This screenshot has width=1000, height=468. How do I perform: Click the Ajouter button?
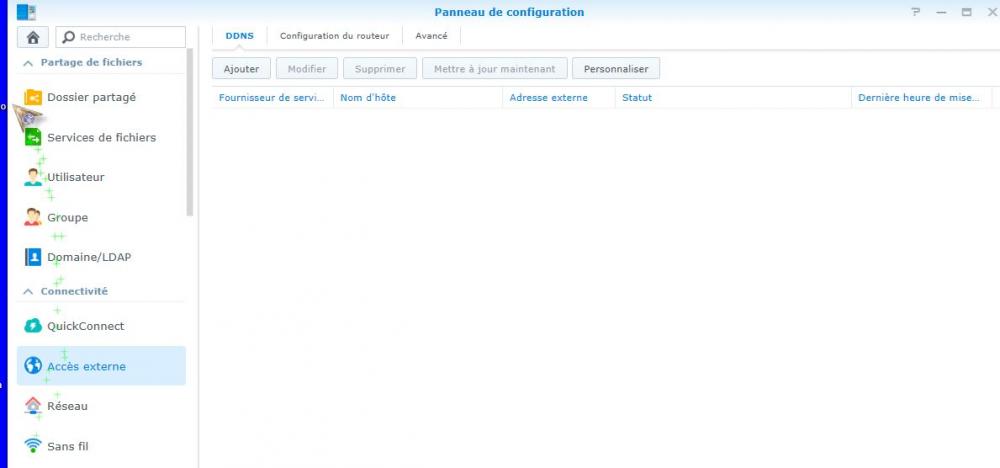tap(241, 69)
